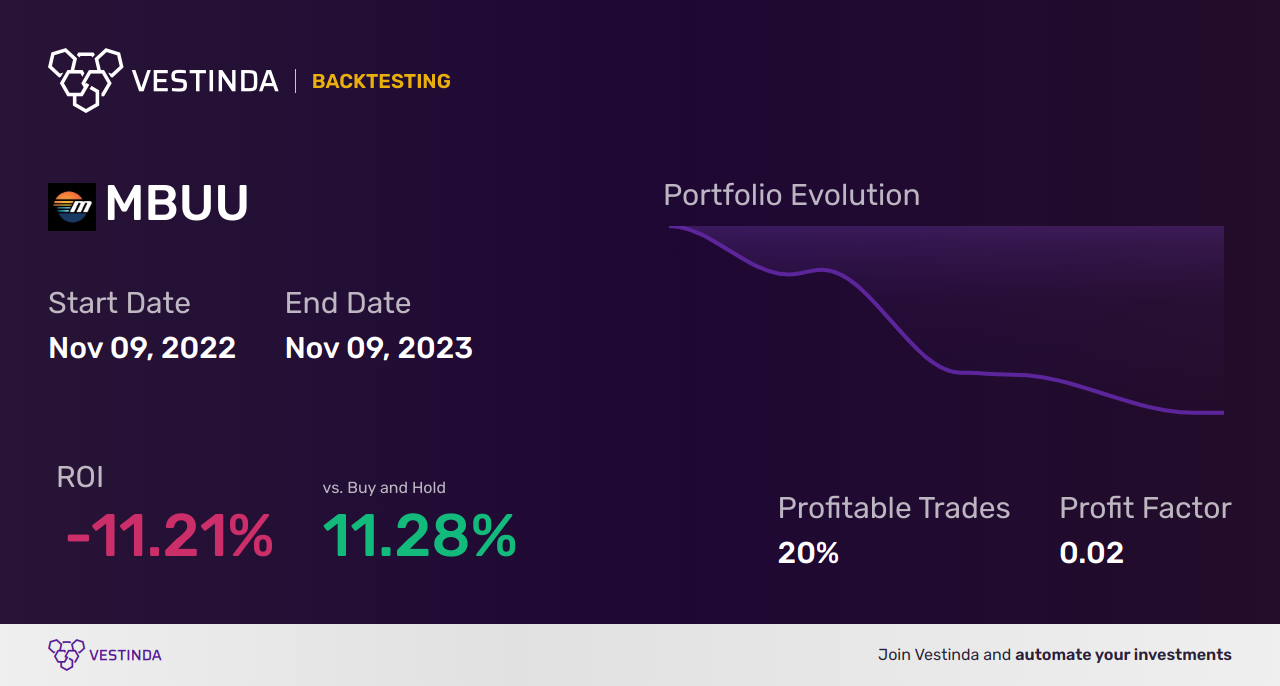Click the Portfolio Evolution chart title

[x=791, y=195]
